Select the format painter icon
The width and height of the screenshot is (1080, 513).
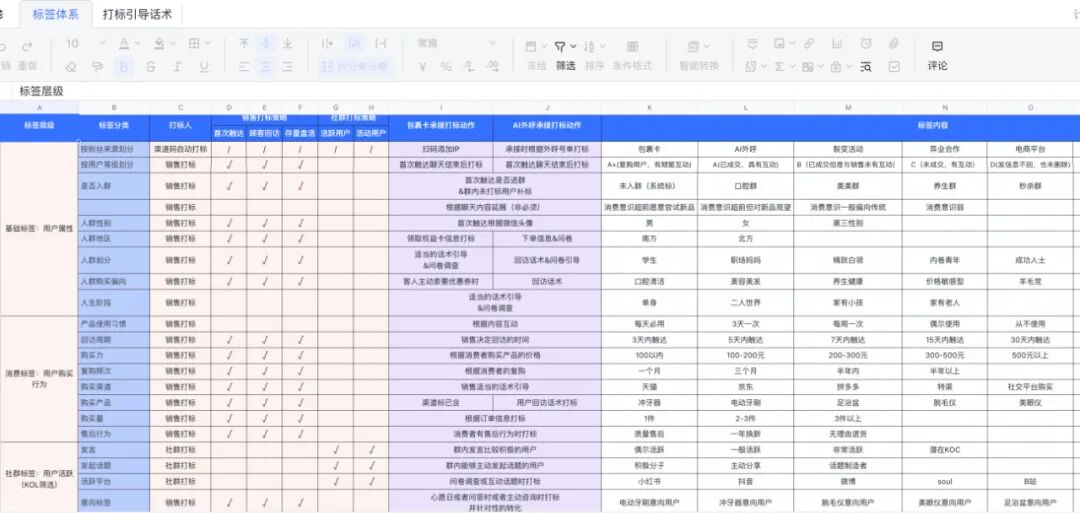coord(97,67)
